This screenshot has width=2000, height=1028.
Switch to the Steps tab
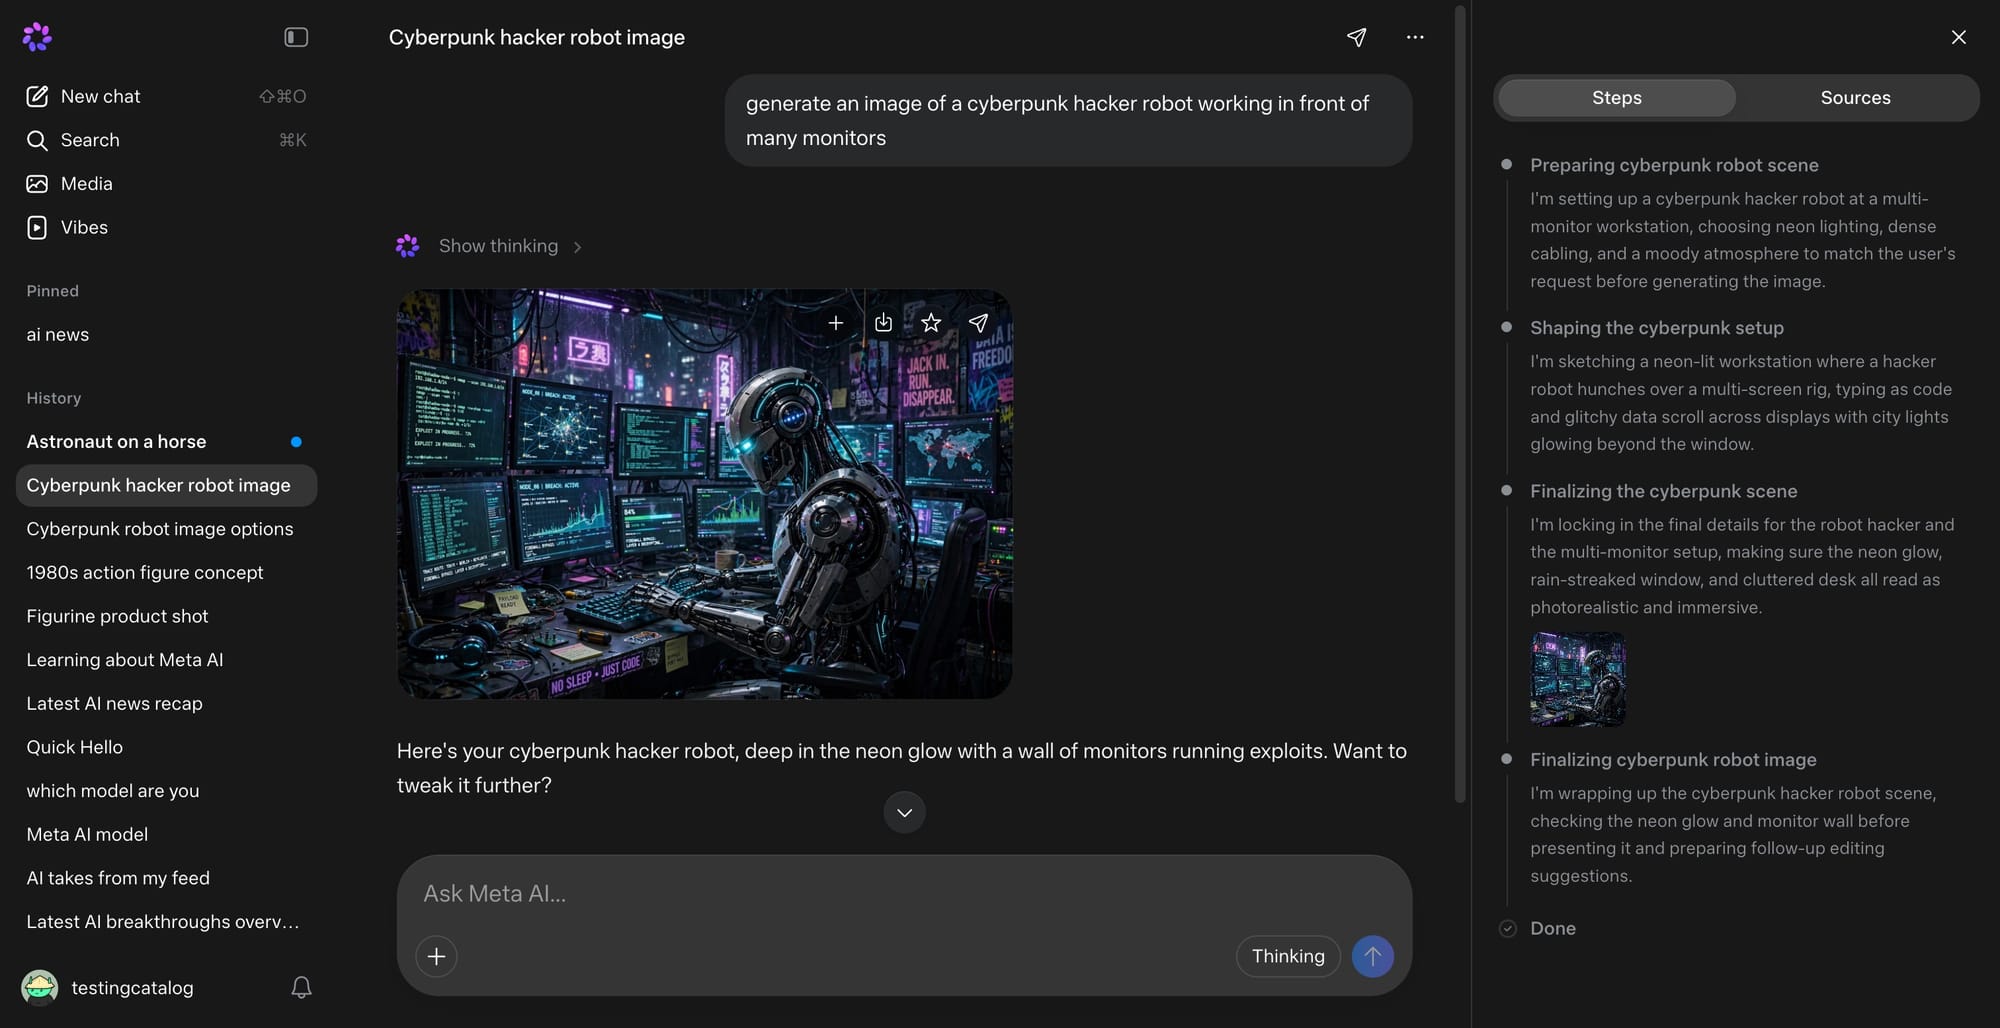(1616, 98)
